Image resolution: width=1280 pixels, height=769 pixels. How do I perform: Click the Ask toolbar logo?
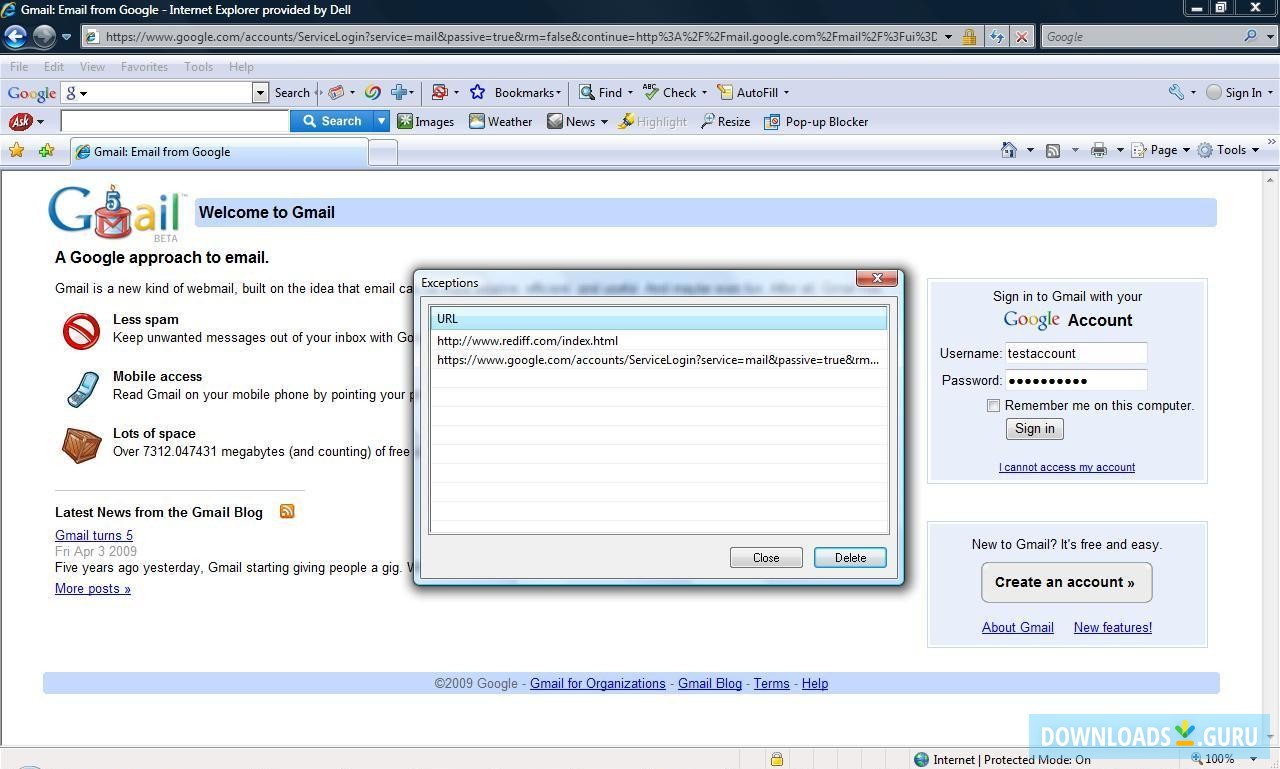[x=20, y=122]
